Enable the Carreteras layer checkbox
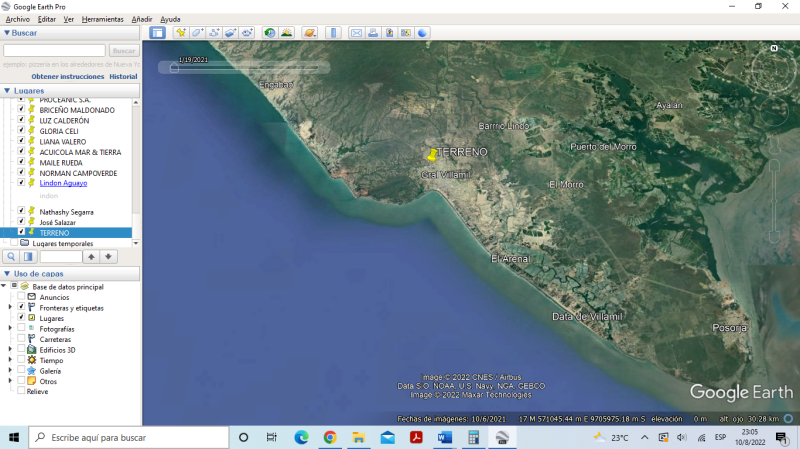The image size is (800, 449). click(21, 339)
